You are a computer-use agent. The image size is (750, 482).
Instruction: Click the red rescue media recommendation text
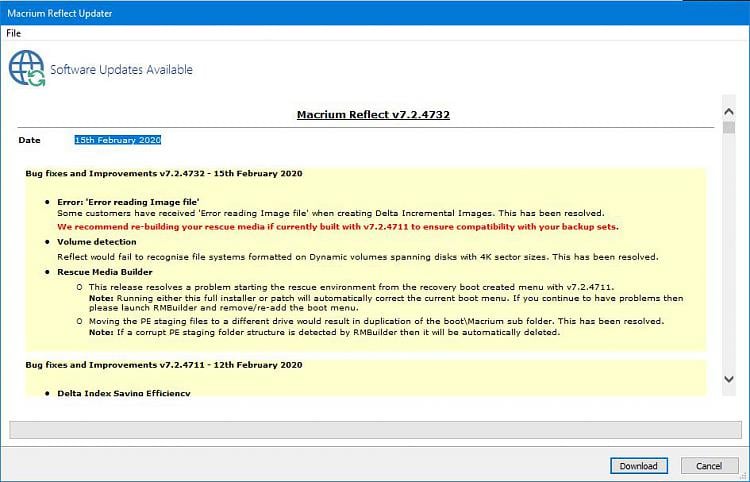click(x=338, y=227)
